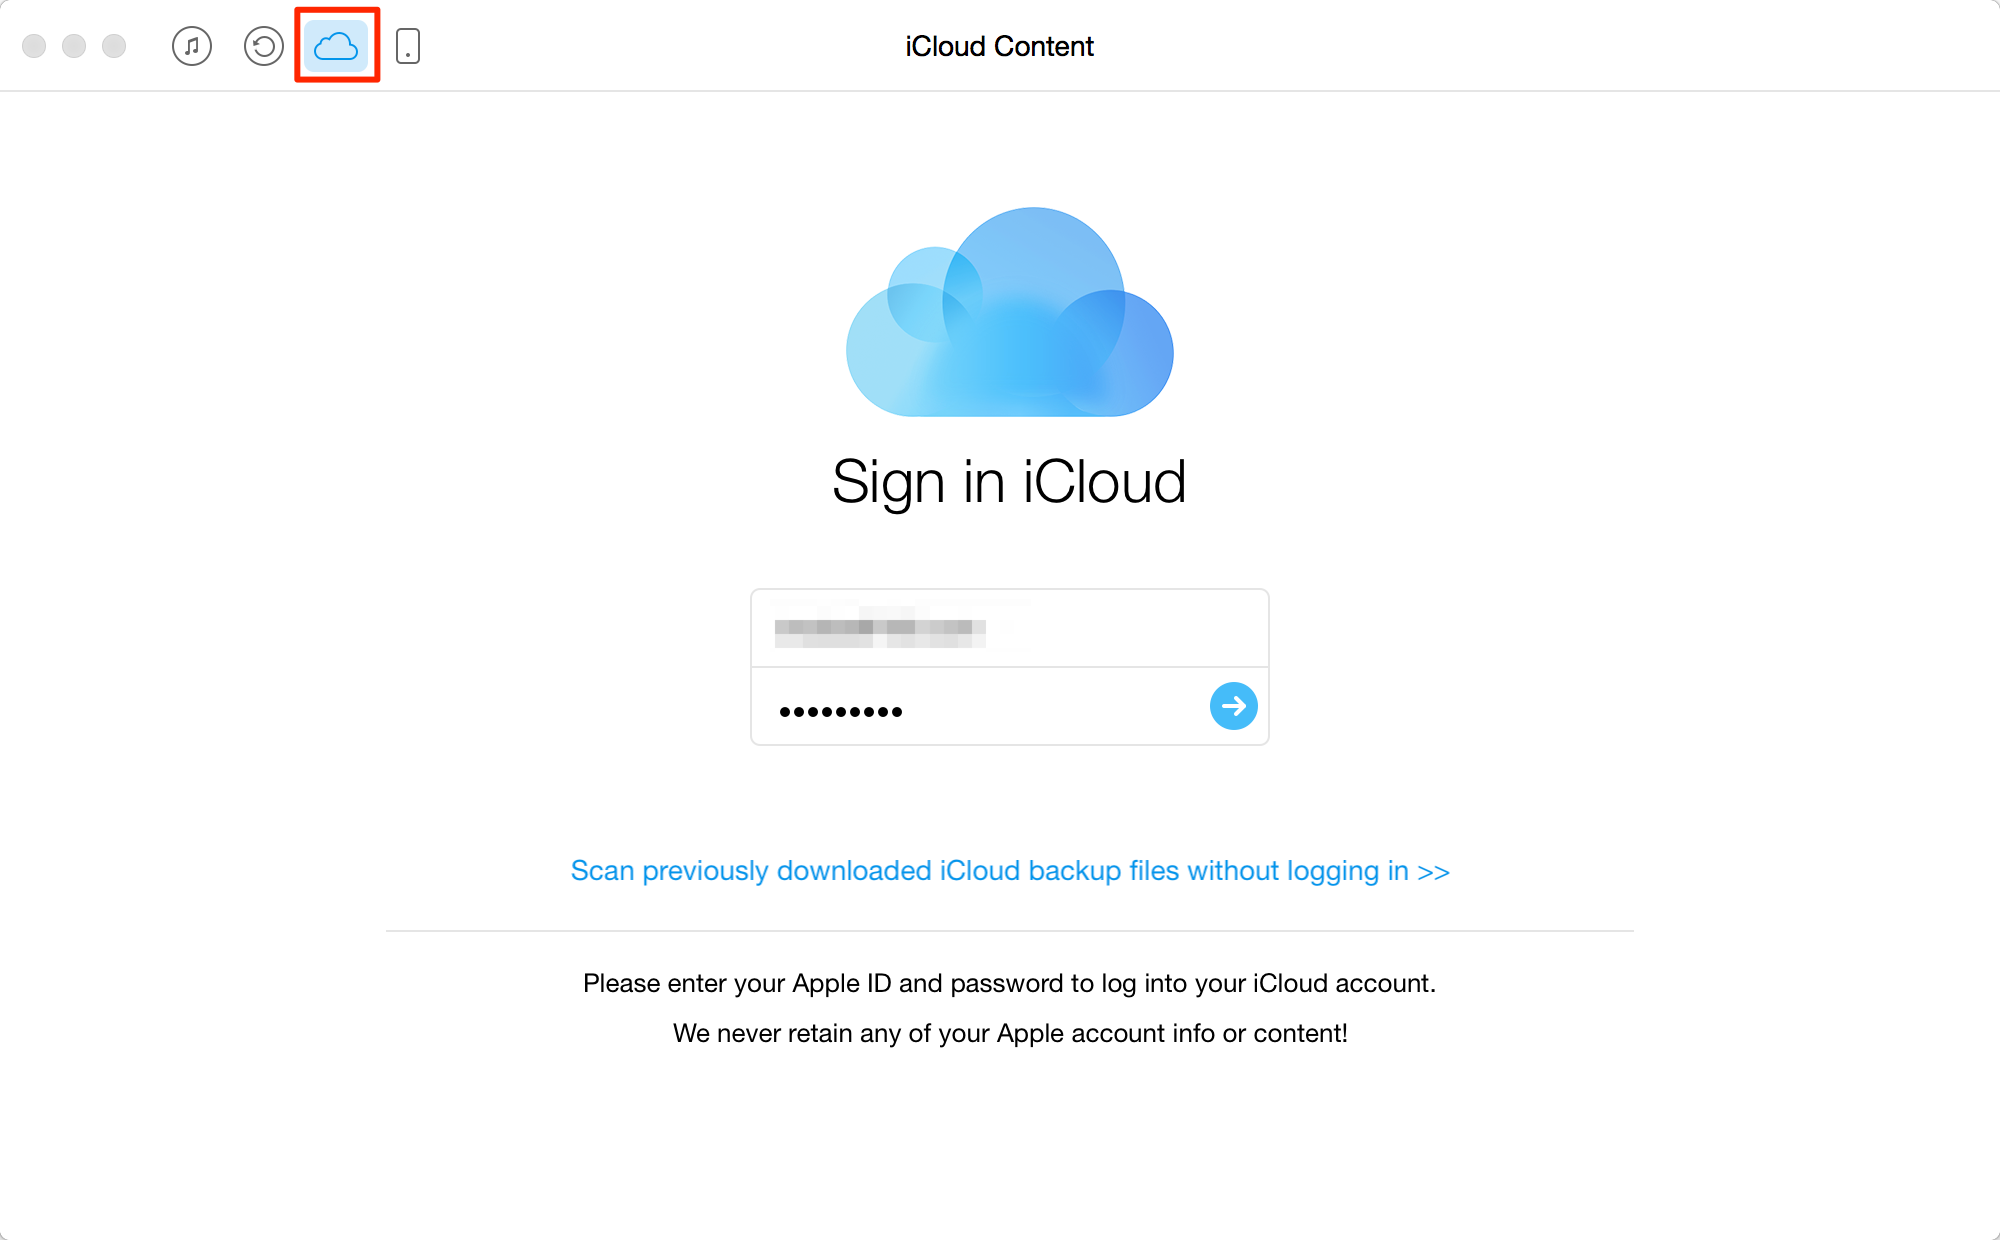The height and width of the screenshot is (1240, 2000).
Task: Click the 'We never retain' privacy notice
Action: tap(1010, 1033)
